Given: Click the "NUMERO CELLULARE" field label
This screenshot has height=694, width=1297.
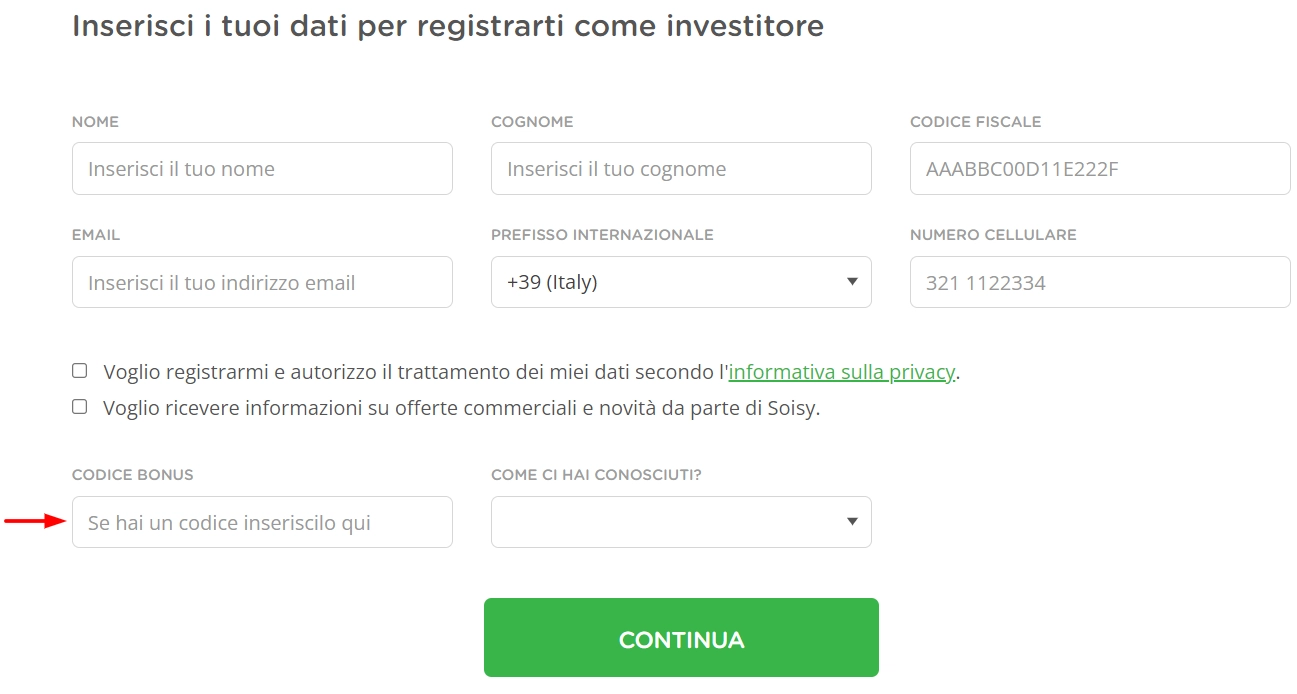Looking at the screenshot, I should coord(992,235).
